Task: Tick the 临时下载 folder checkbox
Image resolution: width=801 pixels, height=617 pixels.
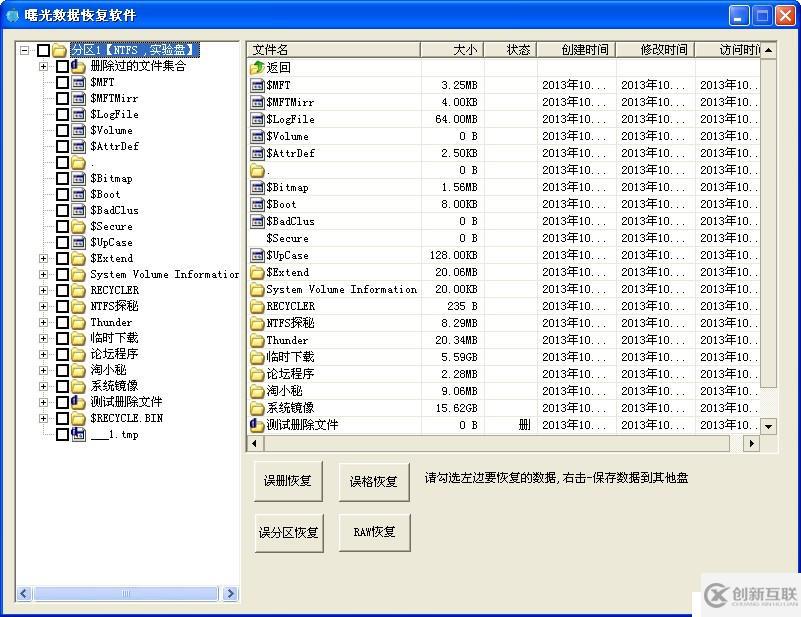Action: [62, 338]
